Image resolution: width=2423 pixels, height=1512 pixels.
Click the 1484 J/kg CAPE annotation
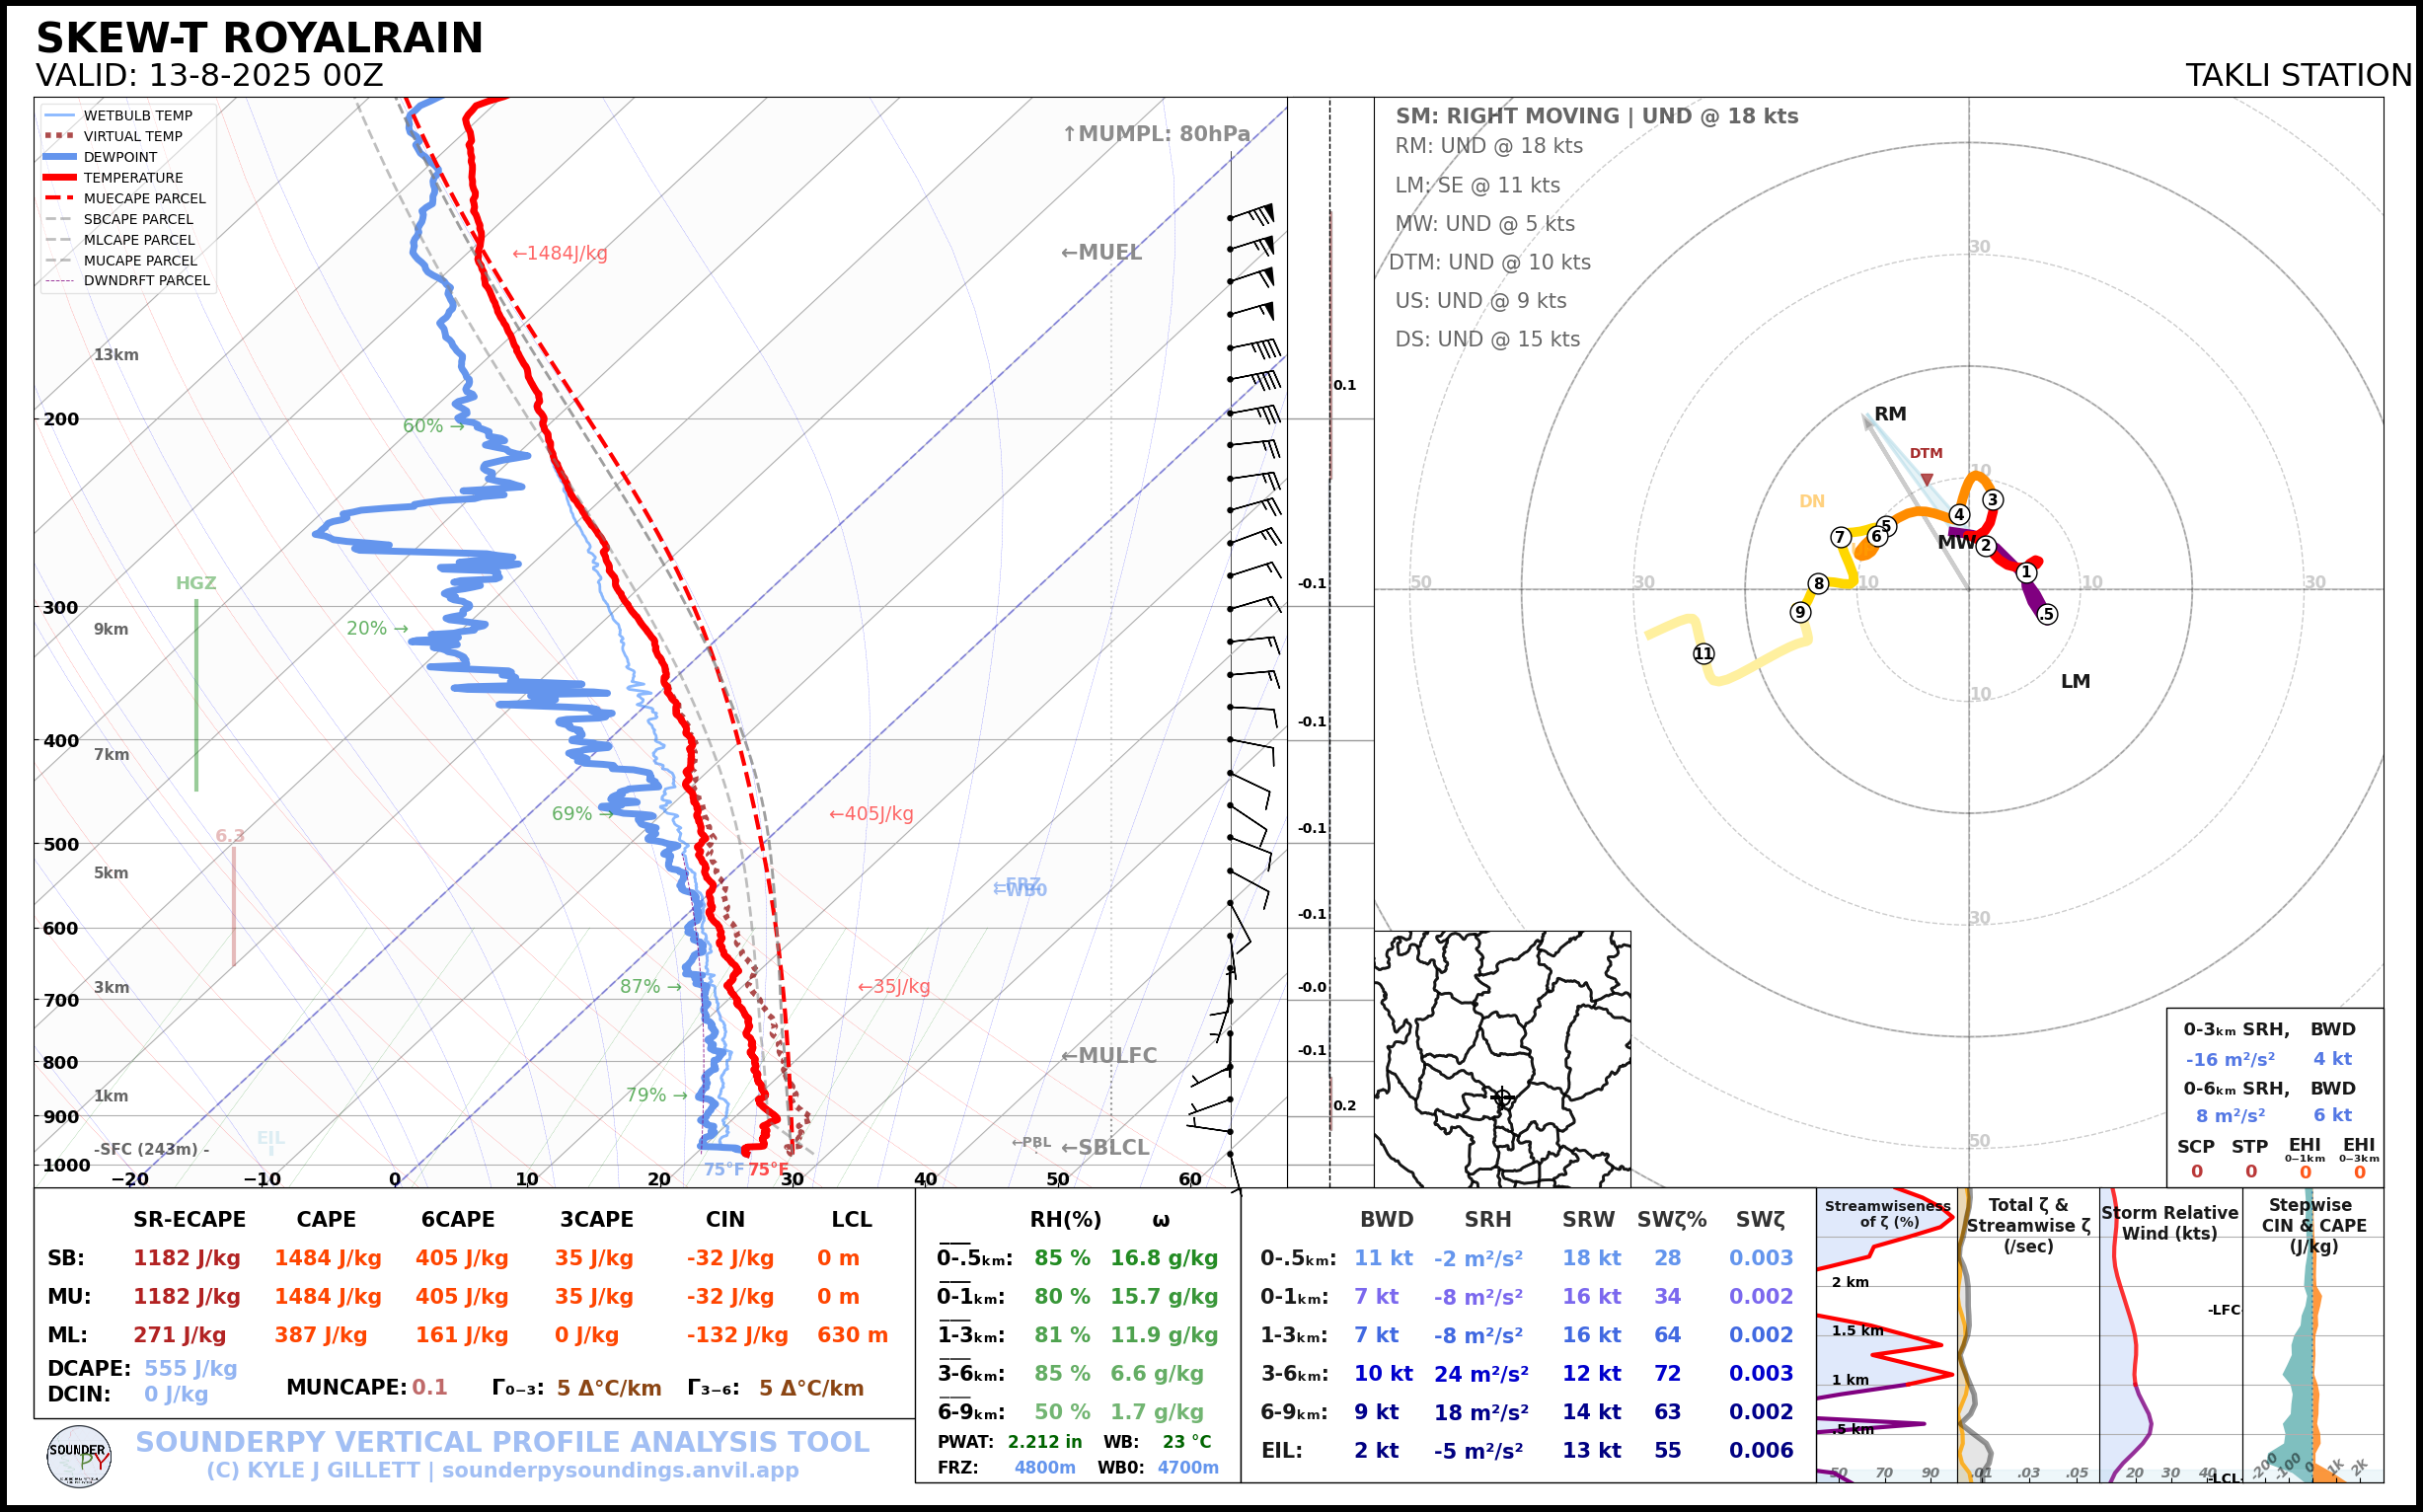(560, 253)
